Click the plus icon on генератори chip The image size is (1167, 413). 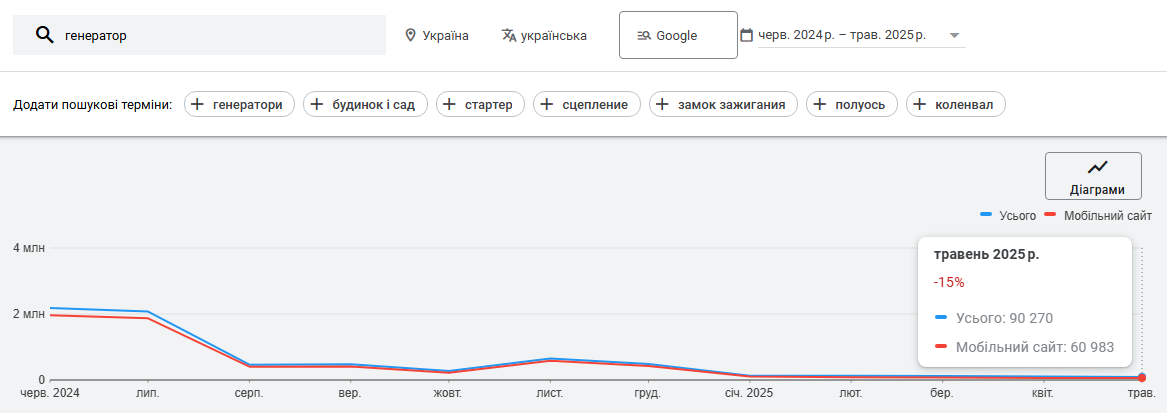(197, 104)
